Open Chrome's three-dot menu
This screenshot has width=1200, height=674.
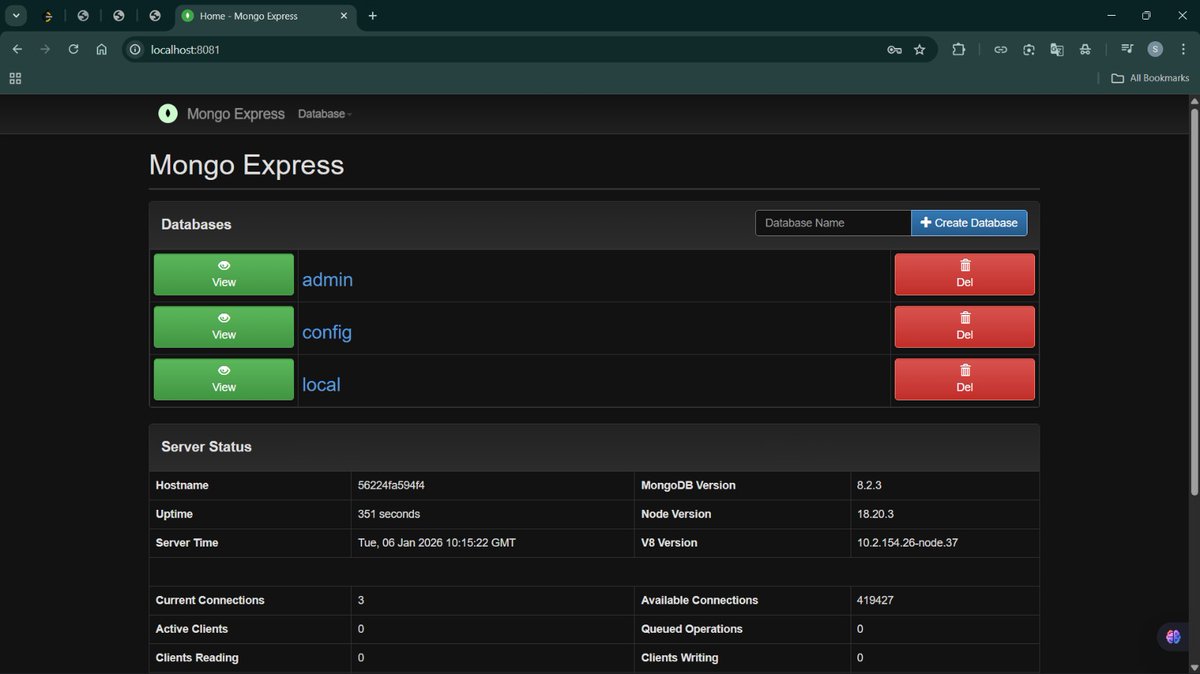point(1182,49)
